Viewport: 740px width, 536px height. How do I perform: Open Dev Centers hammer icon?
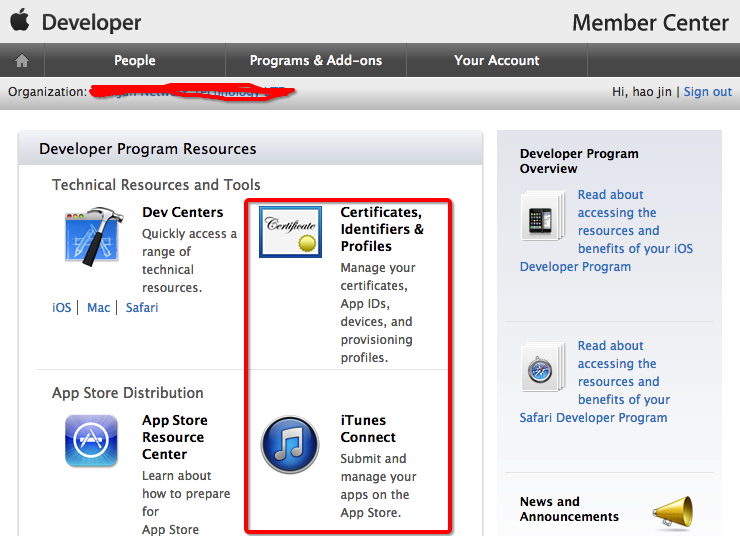(93, 236)
